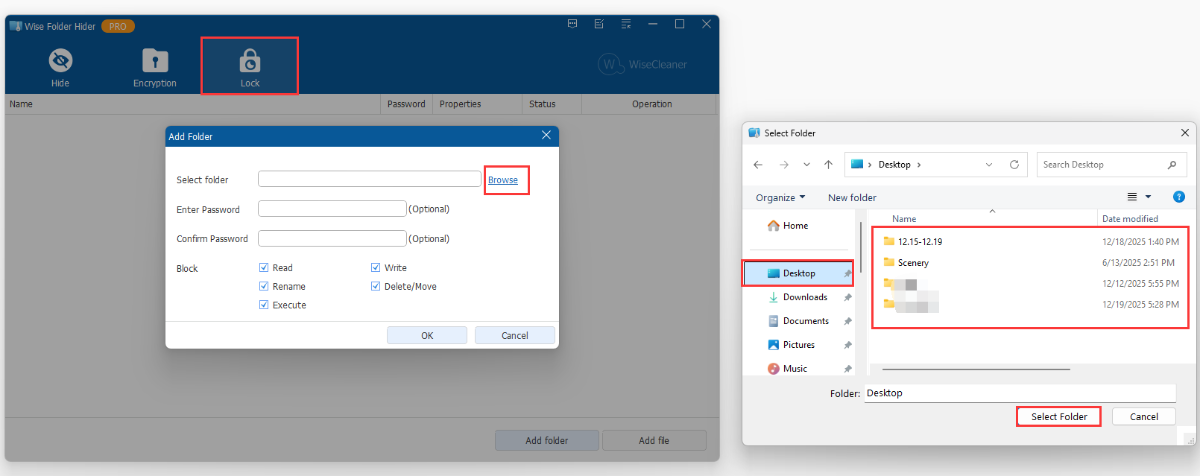Disable the Delete/Move block checkbox
The width and height of the screenshot is (1200, 476).
click(x=376, y=286)
